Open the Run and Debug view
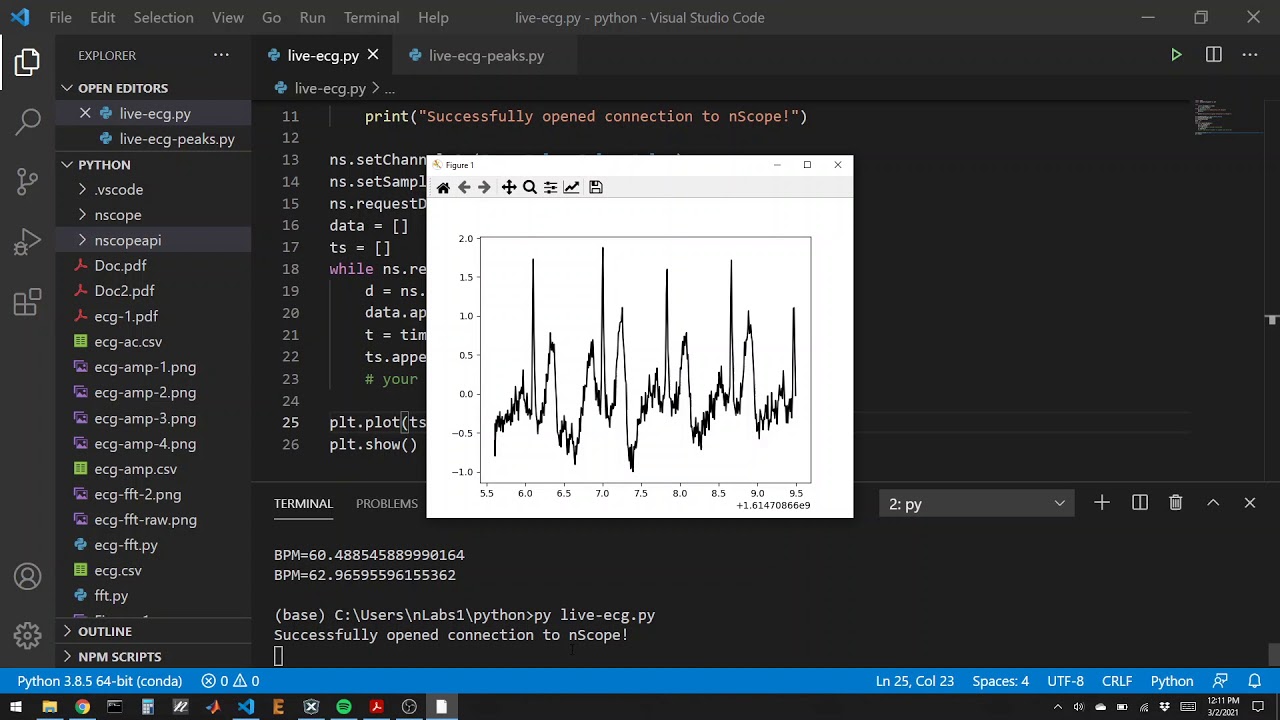This screenshot has width=1280, height=720. click(x=27, y=242)
